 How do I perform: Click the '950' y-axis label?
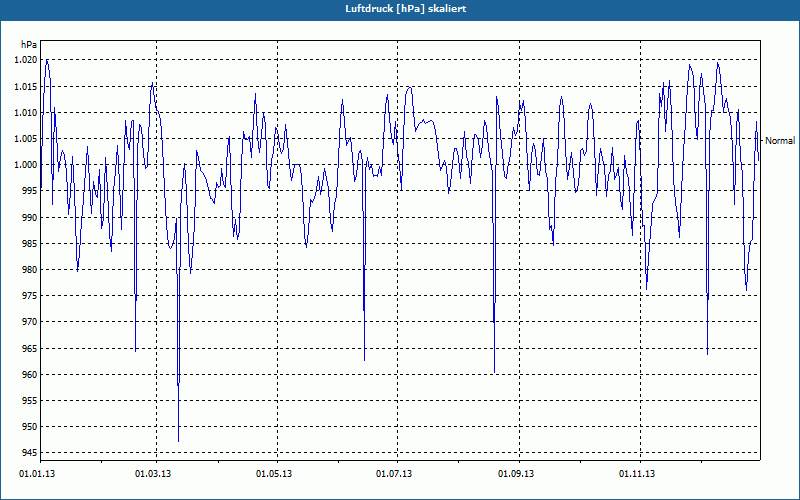click(30, 427)
